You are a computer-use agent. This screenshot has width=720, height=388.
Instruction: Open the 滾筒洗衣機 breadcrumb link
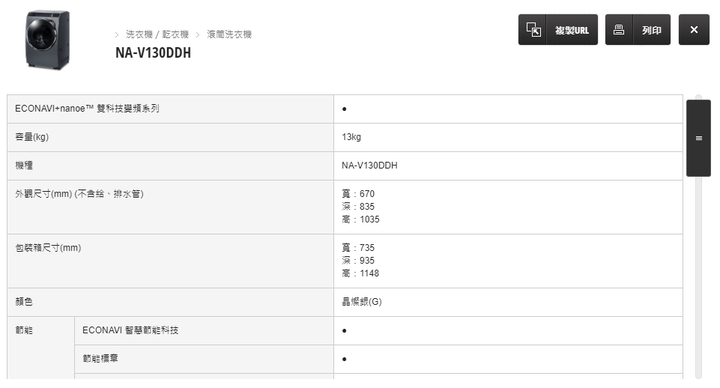pos(229,34)
